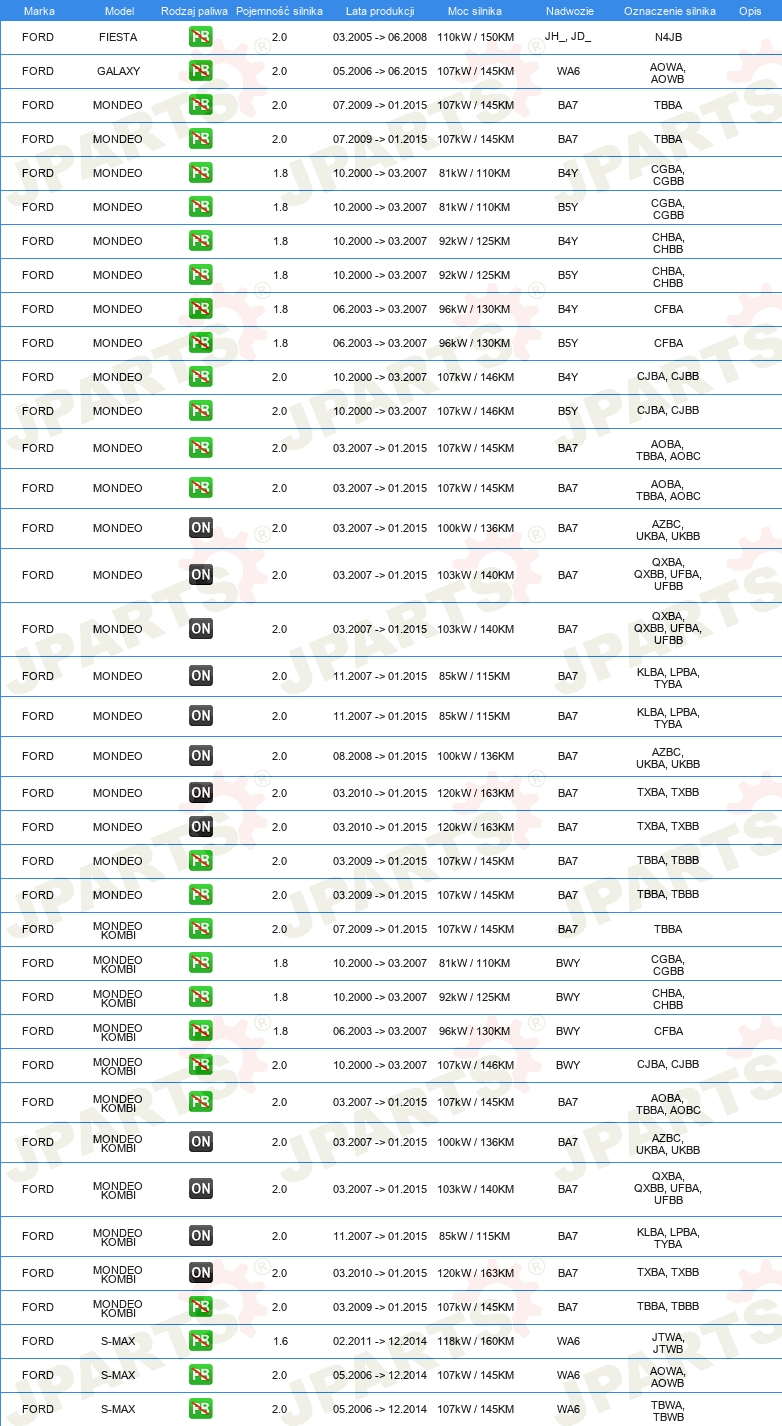Click '100kW / 136KM' in MONDEO KOMBI row
This screenshot has width=782, height=1426.
click(475, 1142)
